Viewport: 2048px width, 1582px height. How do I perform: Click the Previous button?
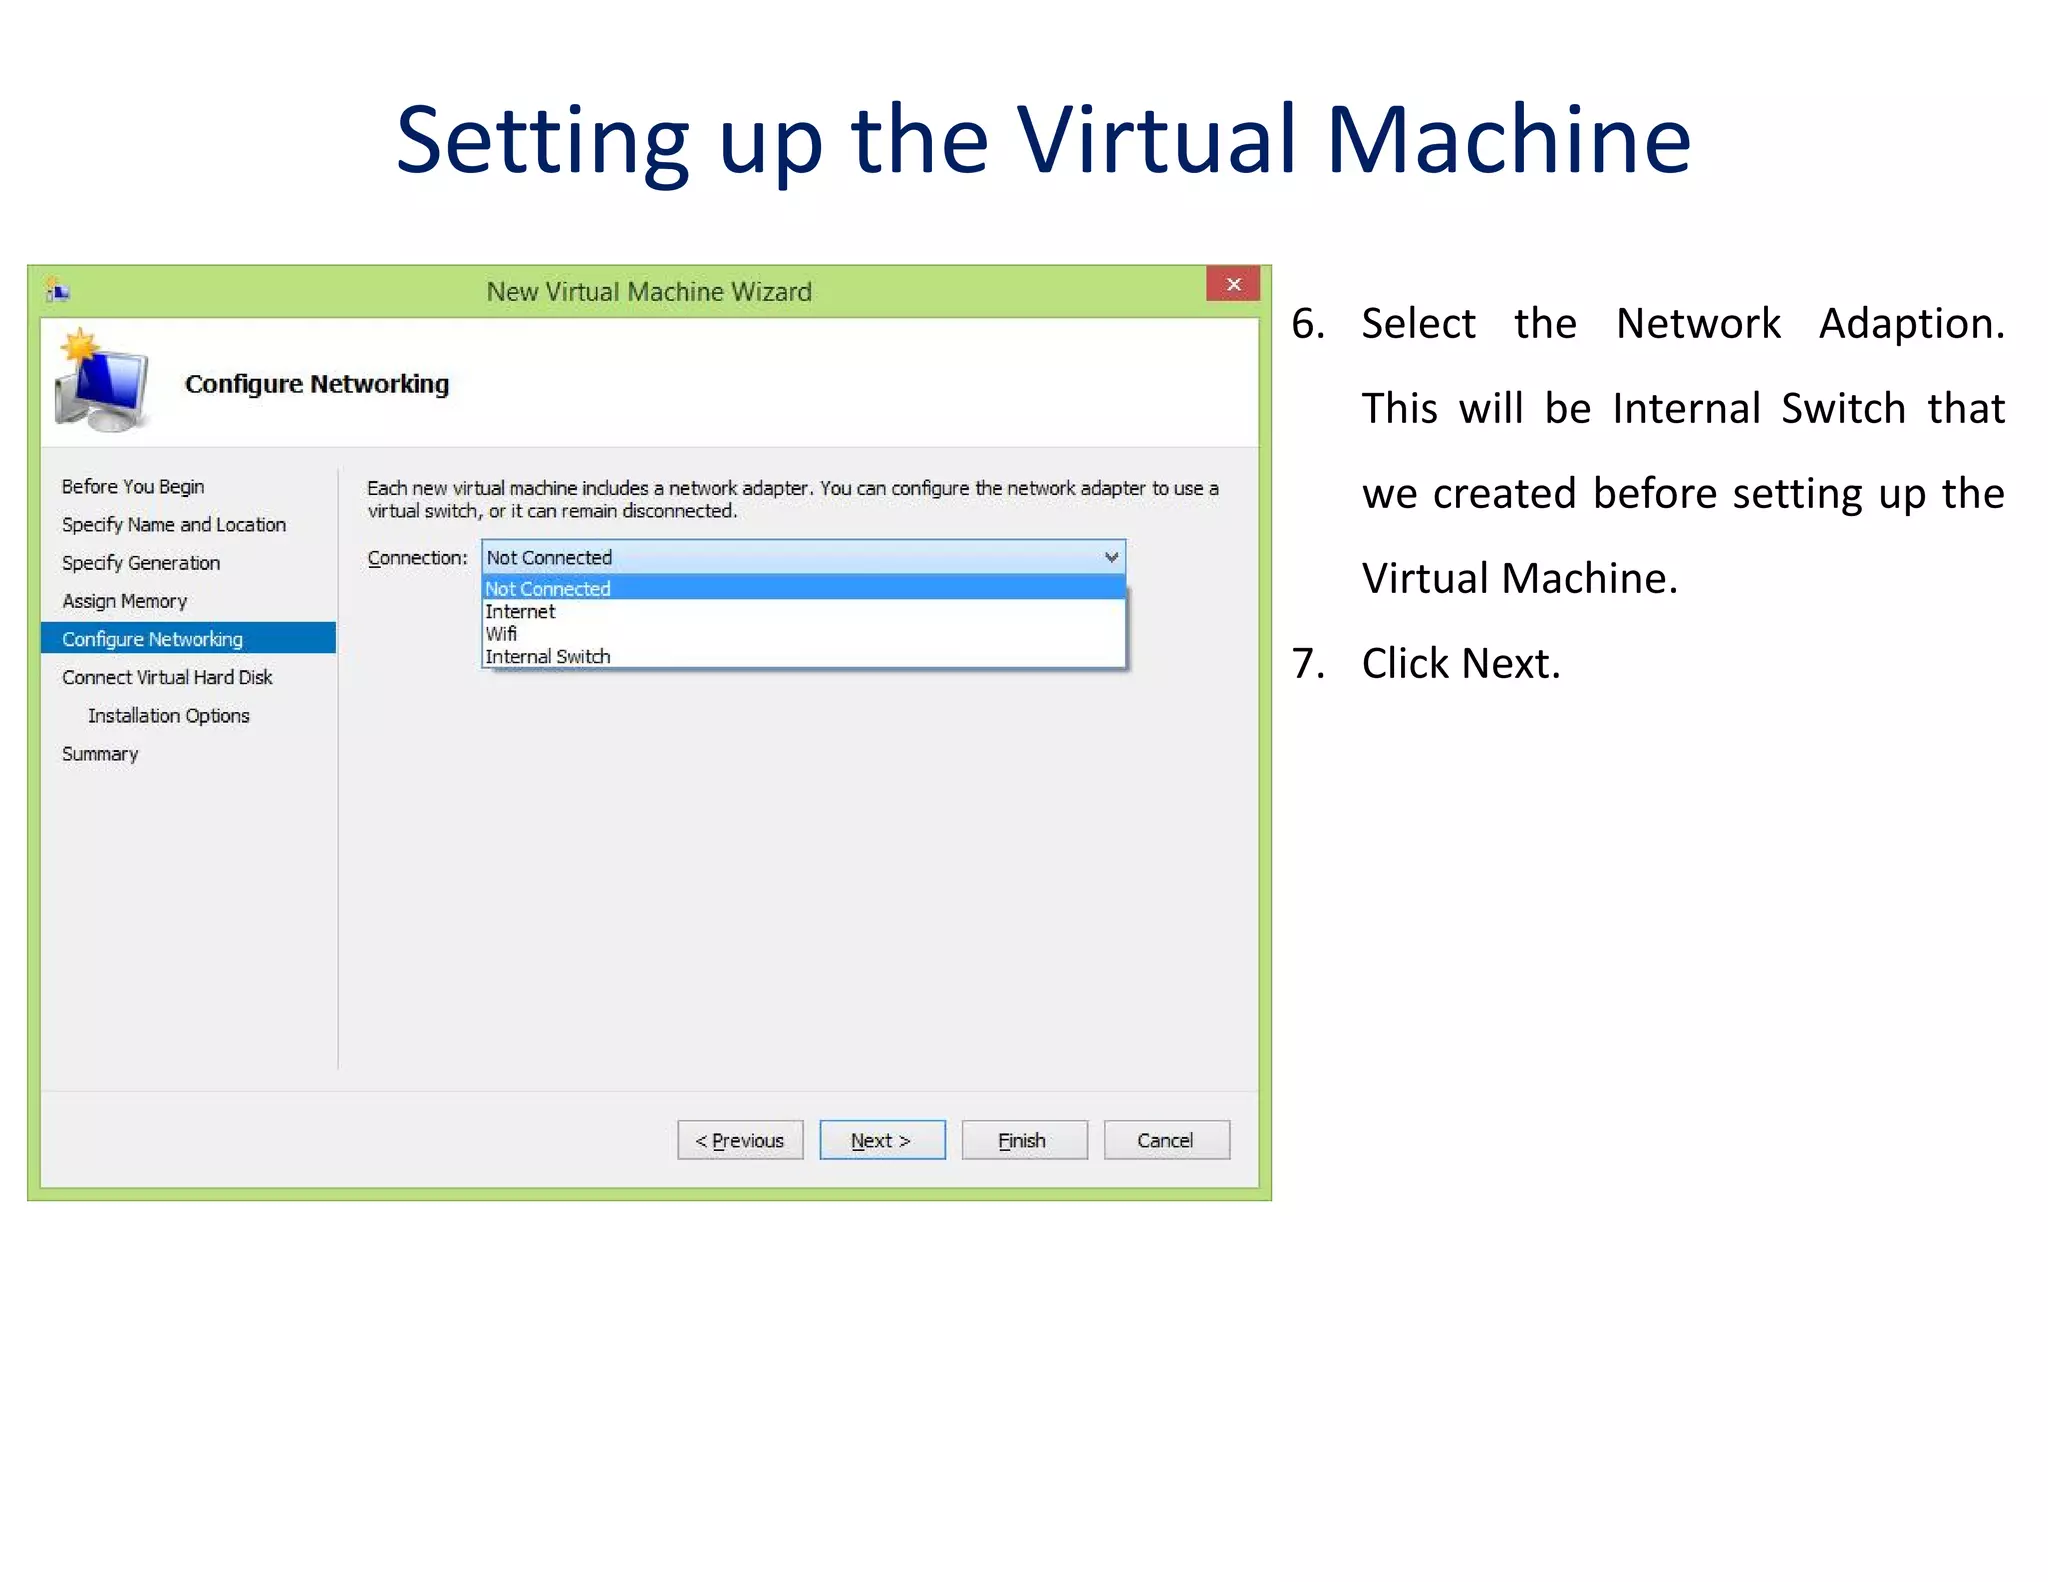[x=740, y=1140]
